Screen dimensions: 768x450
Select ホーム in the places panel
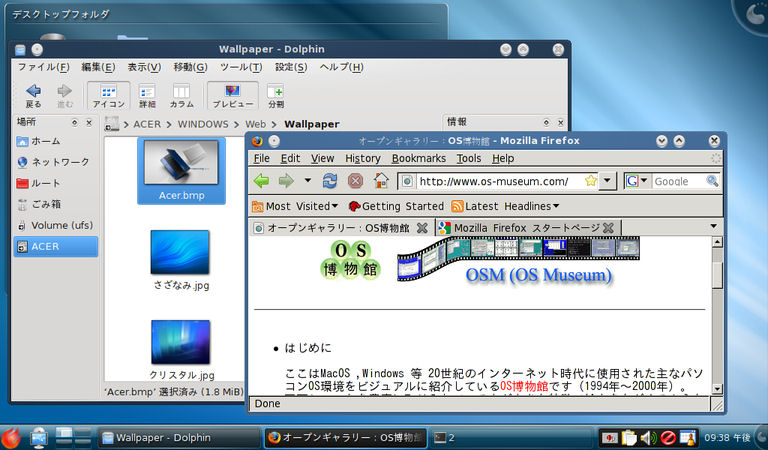tap(55, 141)
